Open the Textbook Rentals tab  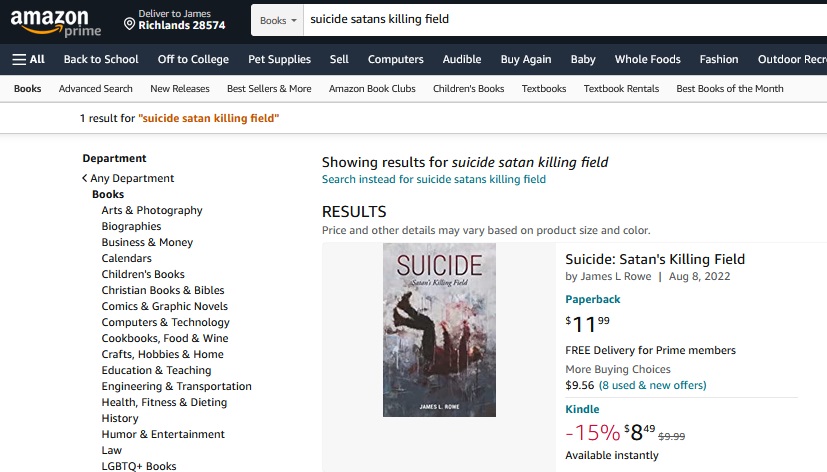(621, 88)
